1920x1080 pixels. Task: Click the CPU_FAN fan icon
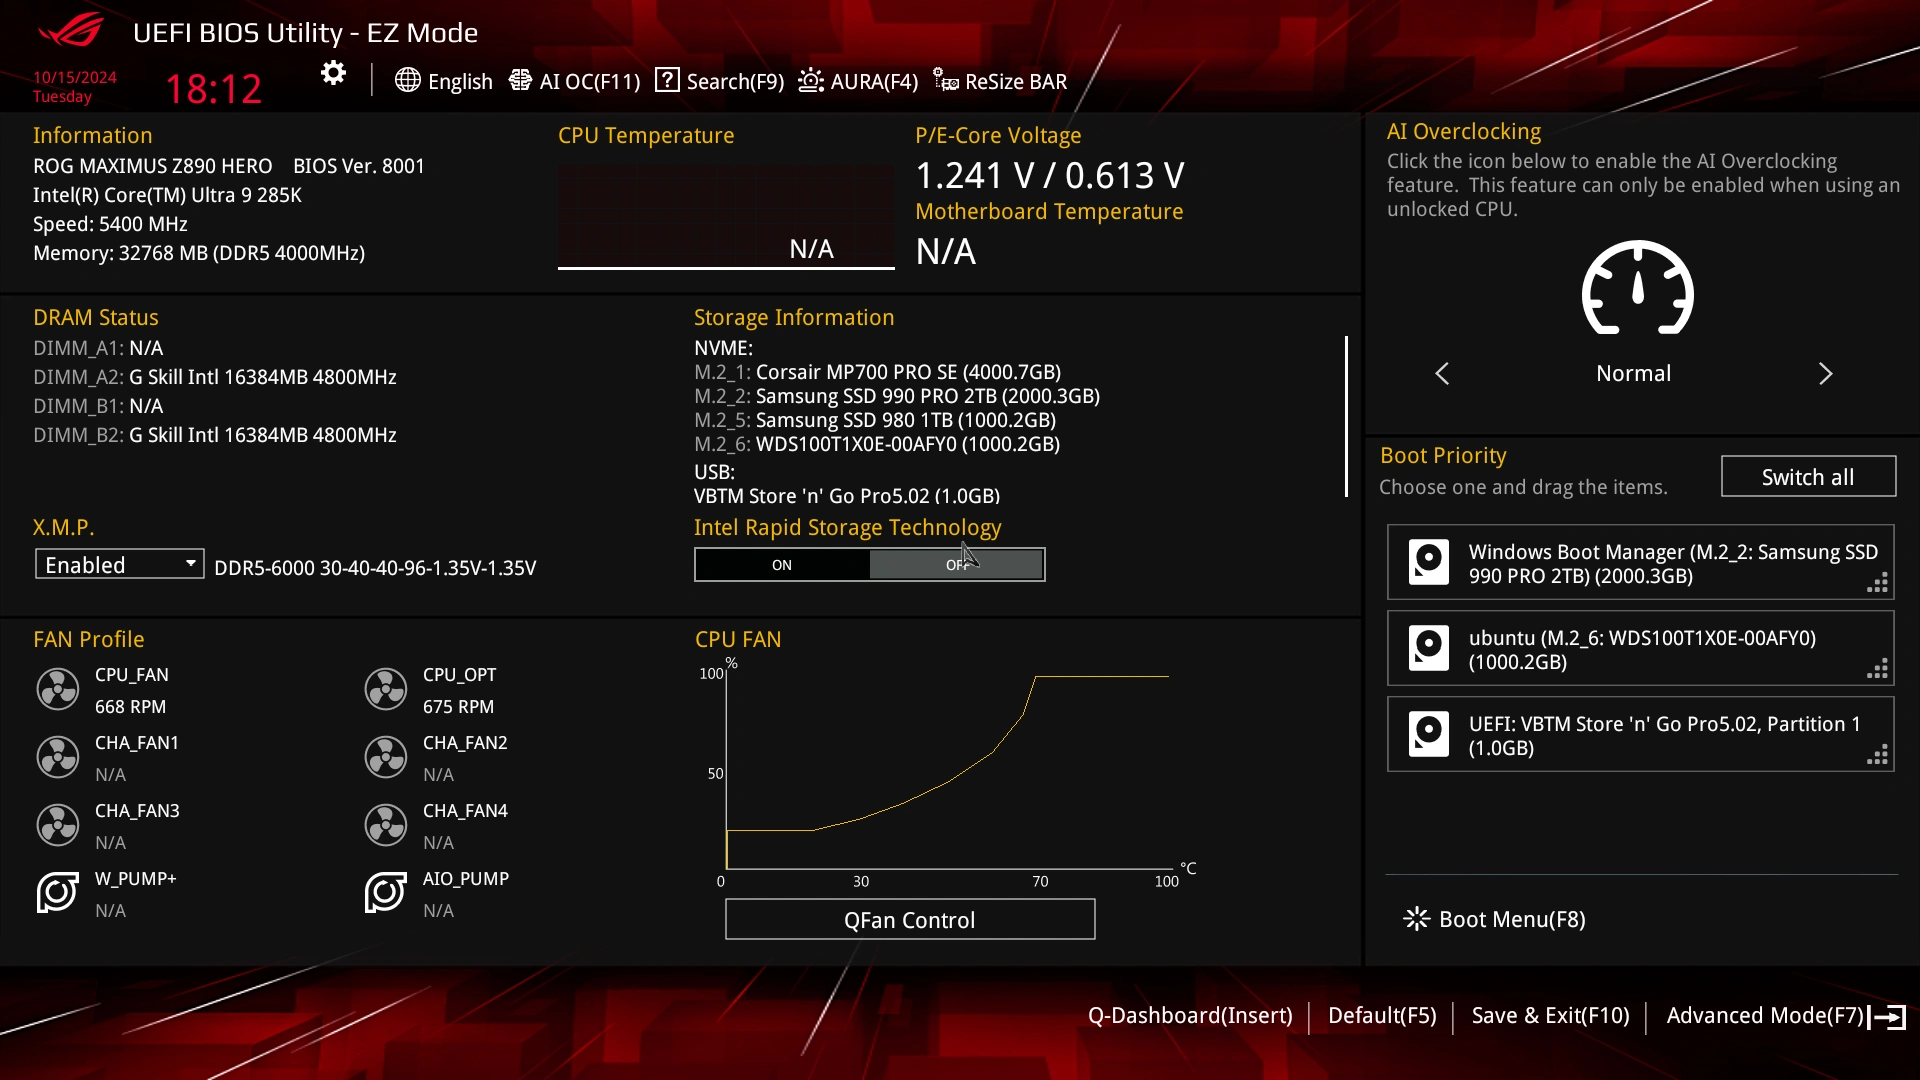coord(58,689)
